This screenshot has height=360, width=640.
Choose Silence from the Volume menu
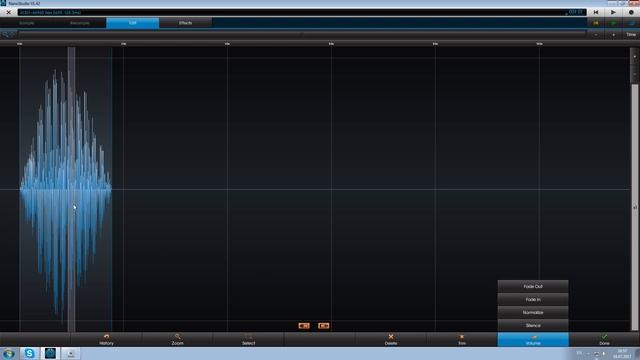click(533, 325)
